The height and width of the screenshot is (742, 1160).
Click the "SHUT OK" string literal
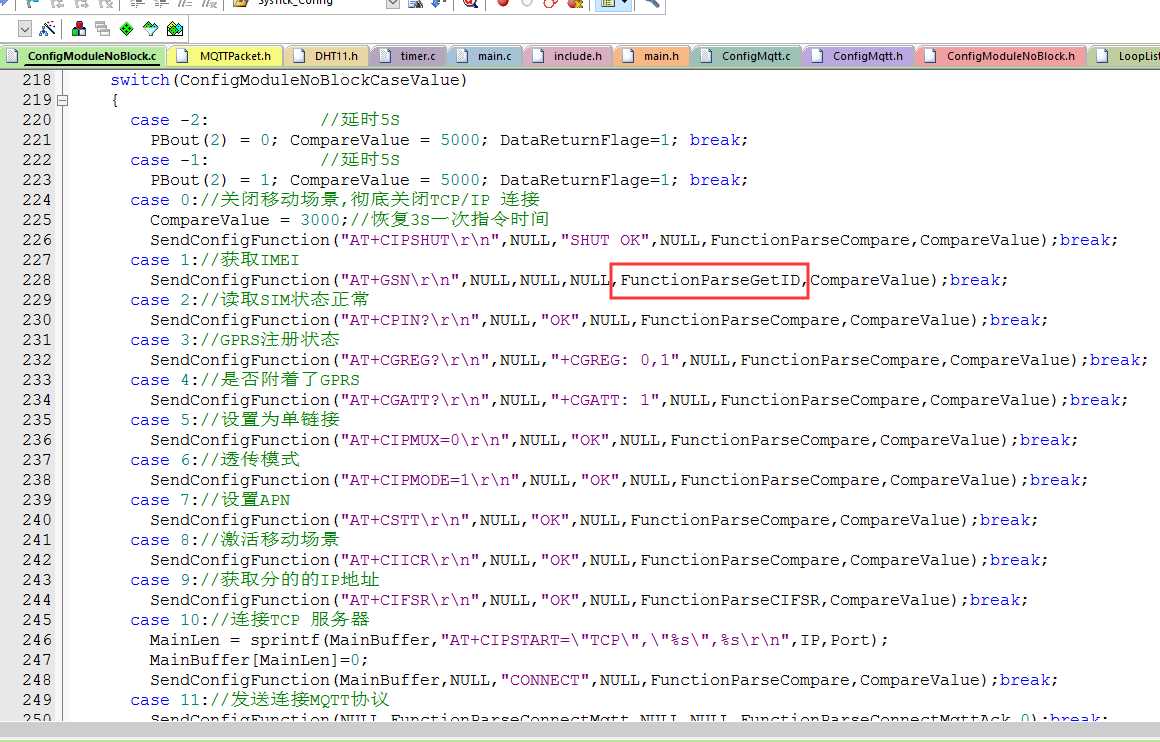tap(604, 240)
